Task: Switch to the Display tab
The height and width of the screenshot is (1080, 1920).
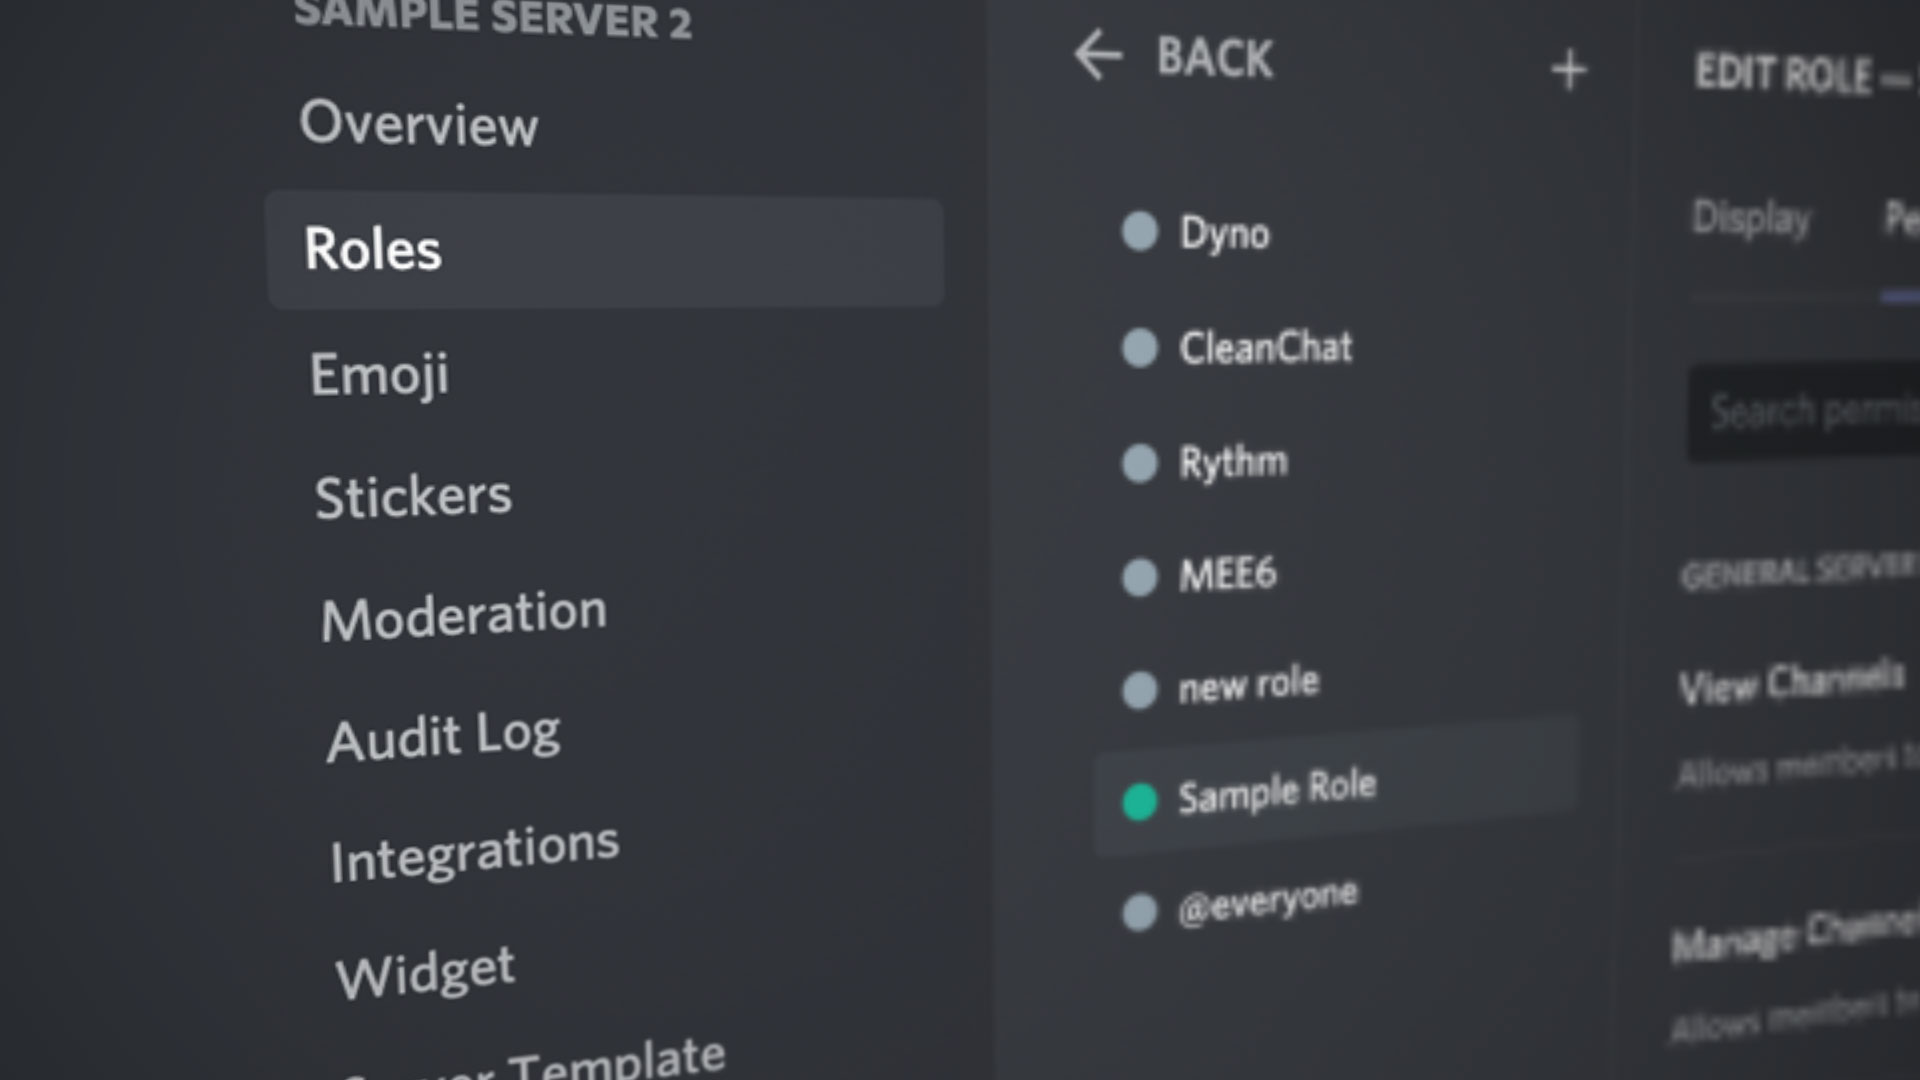Action: click(1750, 213)
